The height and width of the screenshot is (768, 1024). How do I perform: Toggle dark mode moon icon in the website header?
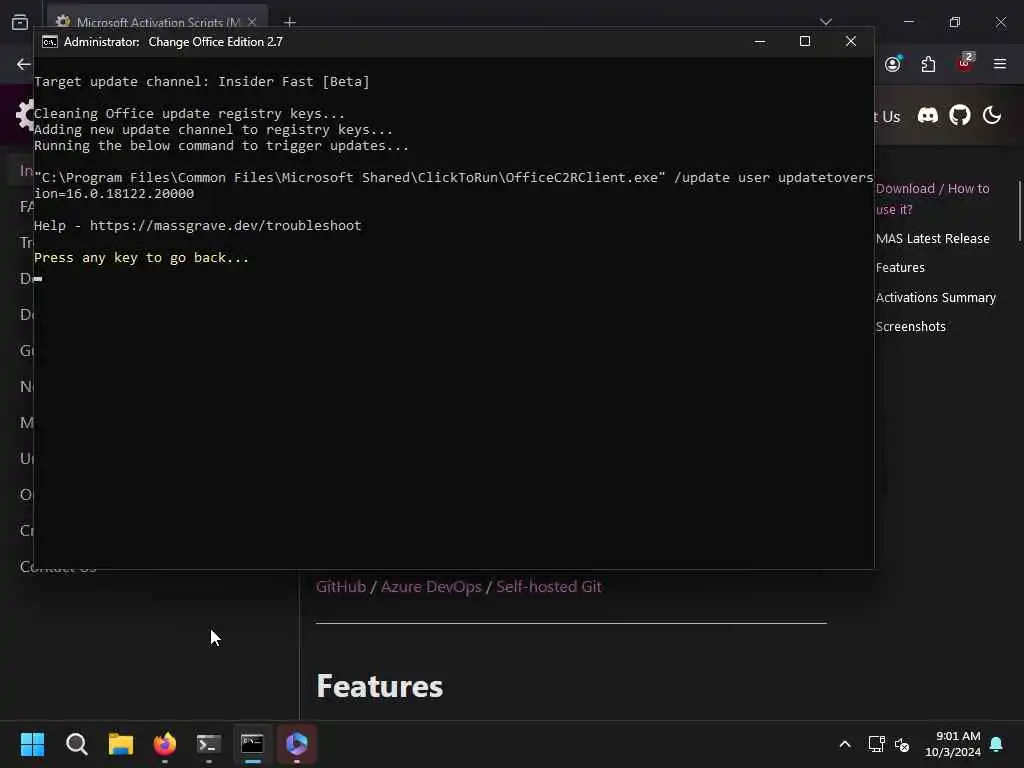pos(991,116)
